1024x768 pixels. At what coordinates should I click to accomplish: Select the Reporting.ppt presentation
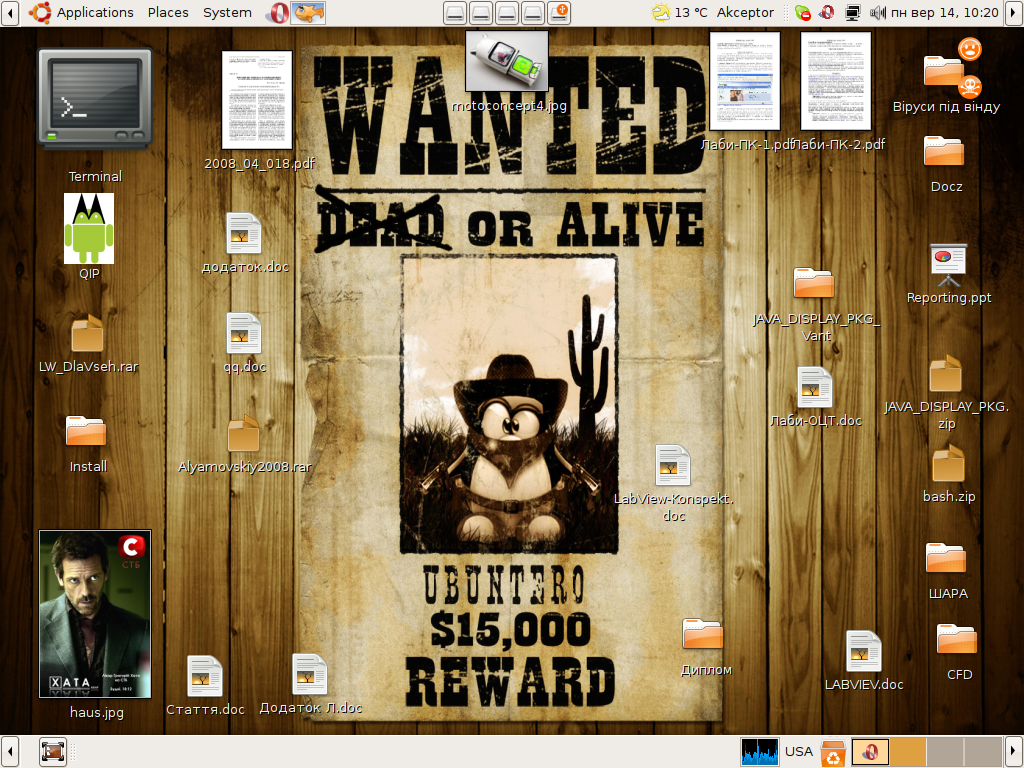point(948,265)
